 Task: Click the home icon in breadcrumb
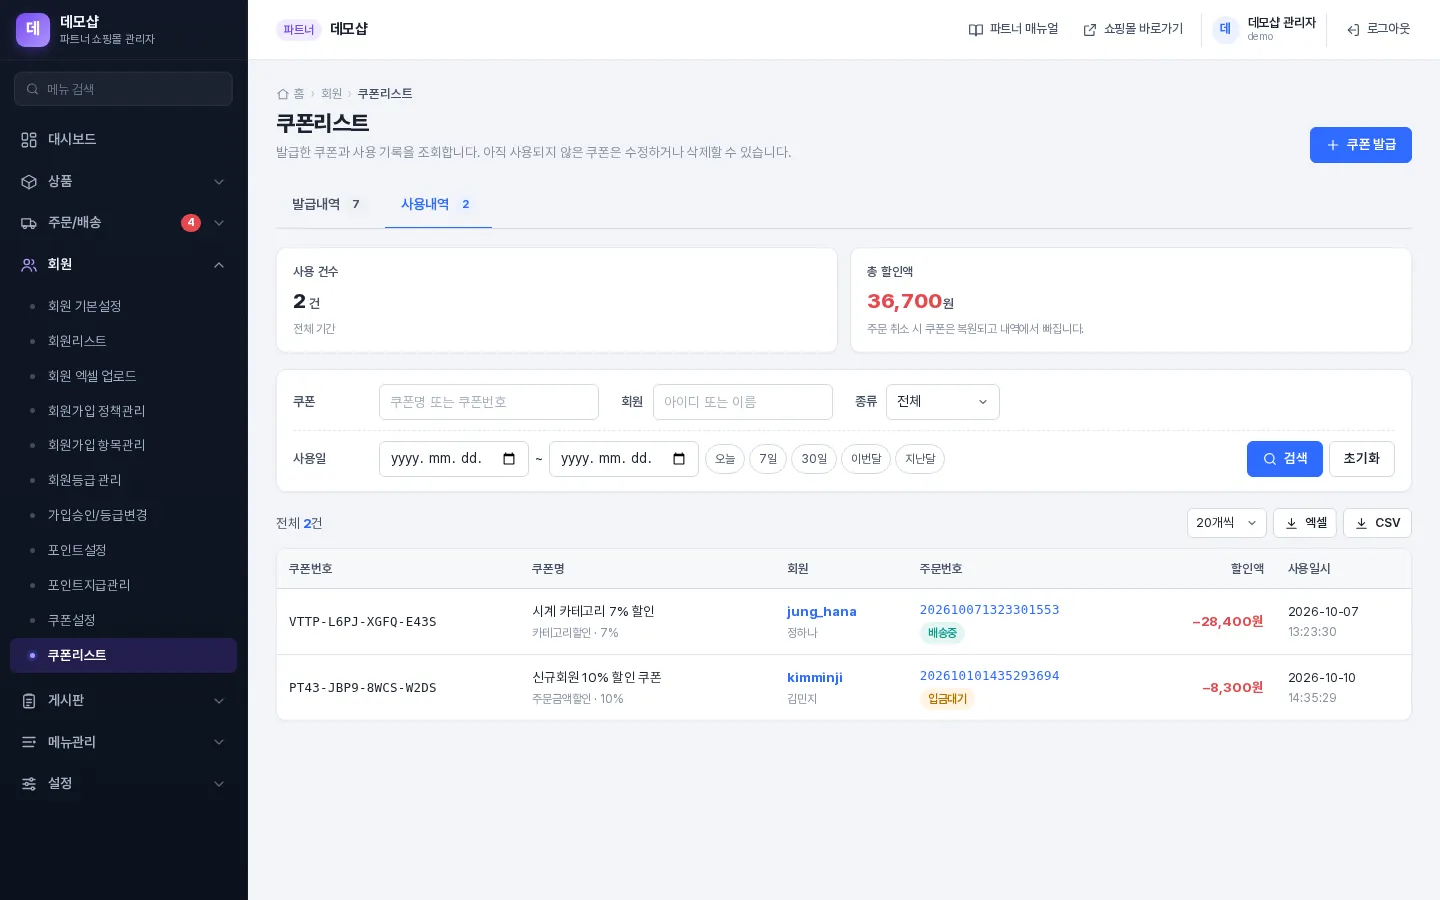[x=283, y=93]
